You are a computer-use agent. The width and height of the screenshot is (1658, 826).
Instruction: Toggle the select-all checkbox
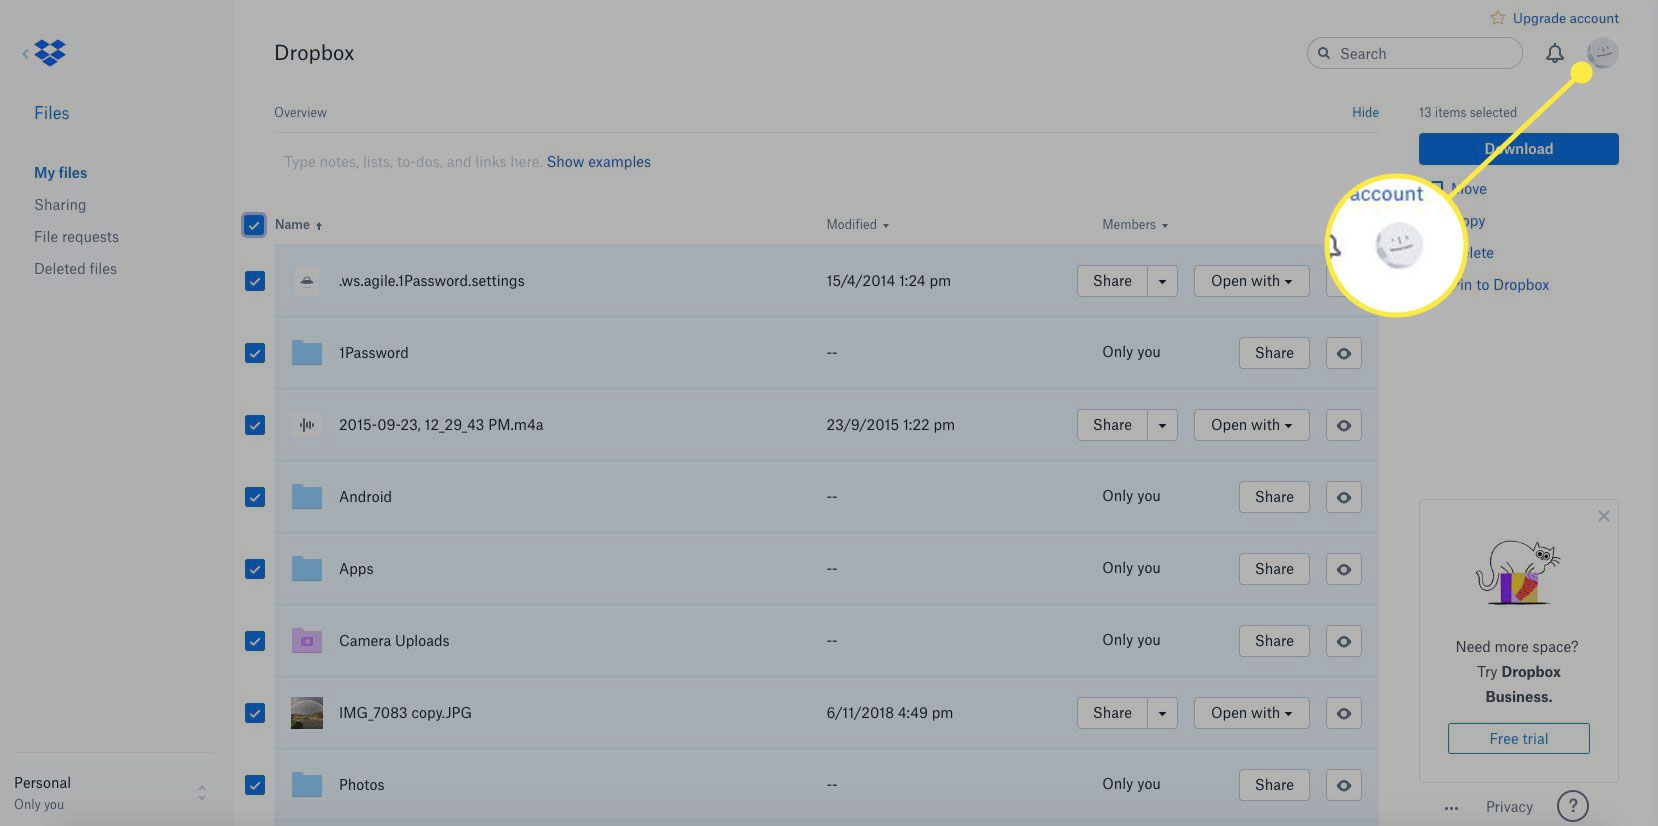tap(254, 225)
